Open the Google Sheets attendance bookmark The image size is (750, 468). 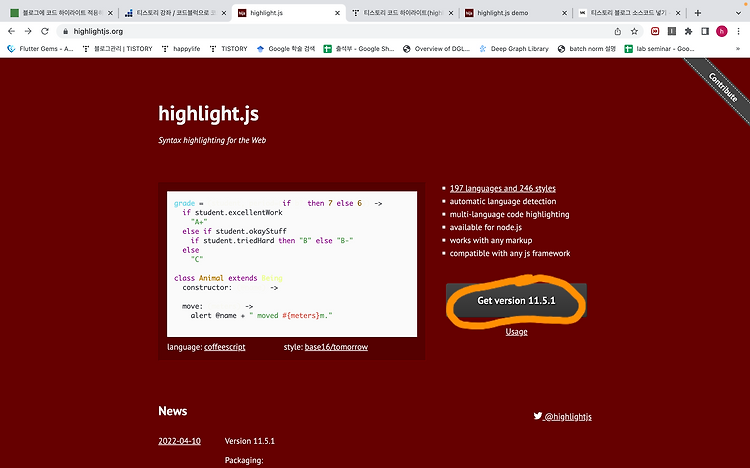tap(359, 48)
